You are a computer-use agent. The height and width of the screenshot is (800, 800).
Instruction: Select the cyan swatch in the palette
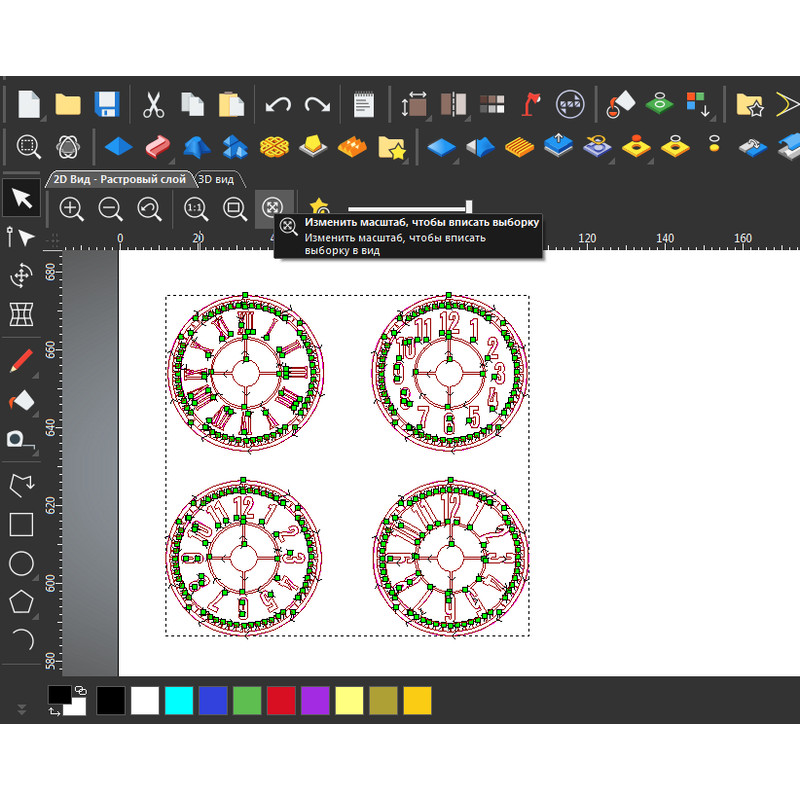[180, 701]
